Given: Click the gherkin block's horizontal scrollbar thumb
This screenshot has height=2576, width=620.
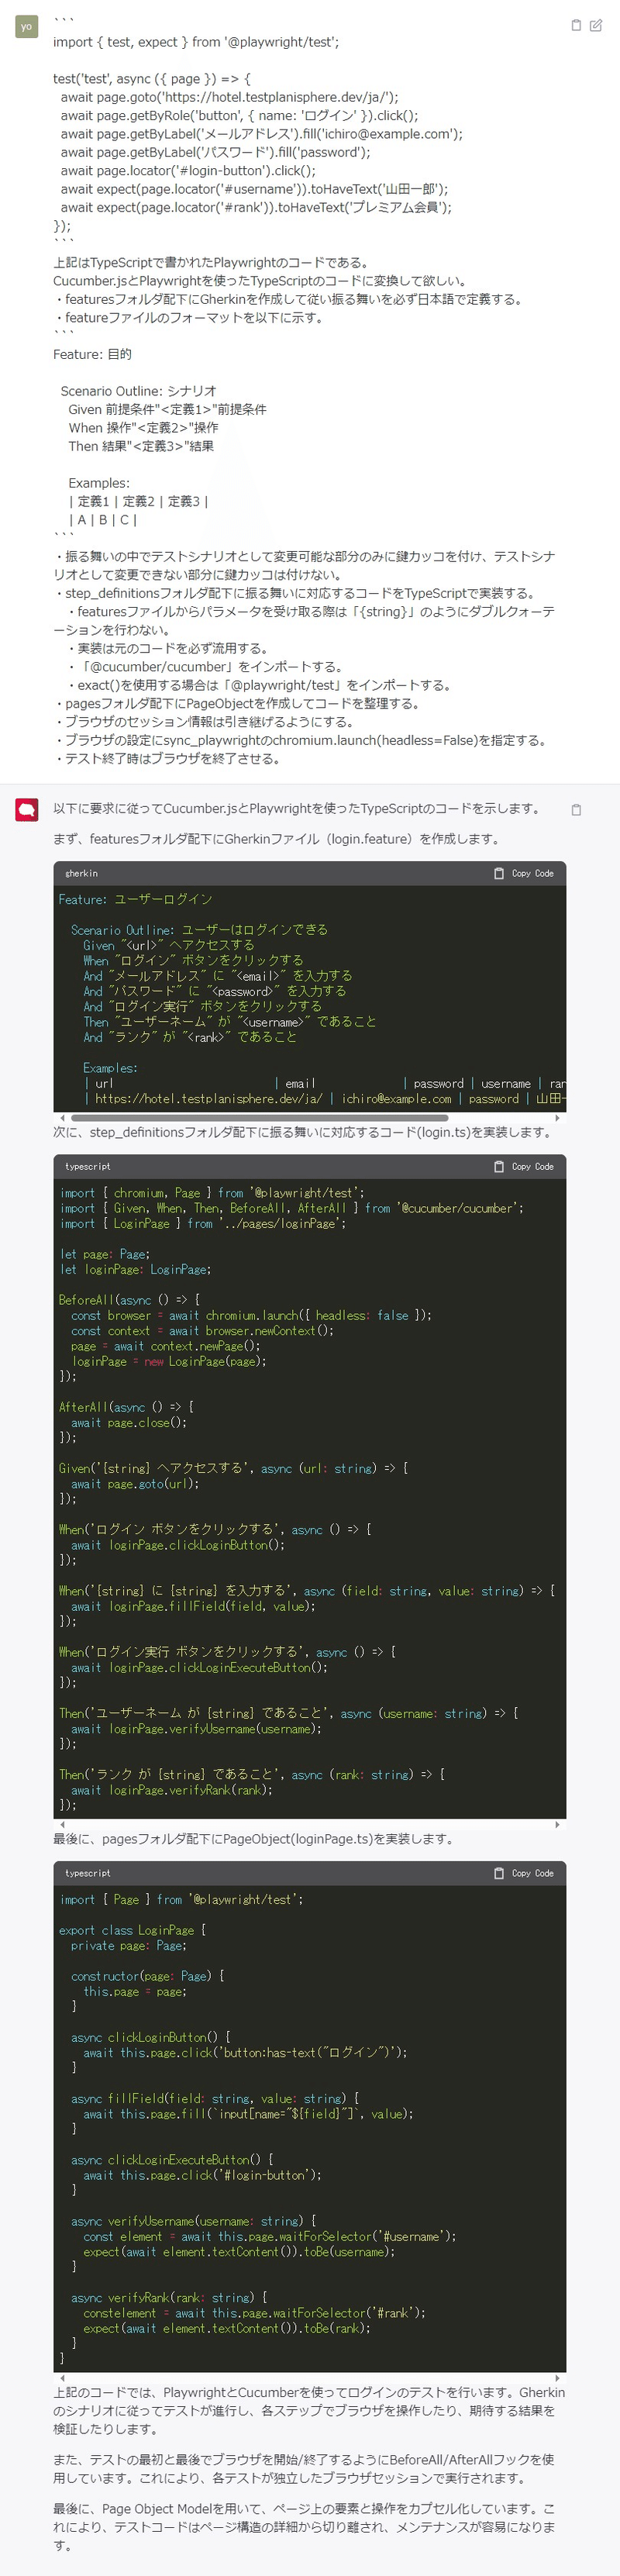Looking at the screenshot, I should [261, 1118].
